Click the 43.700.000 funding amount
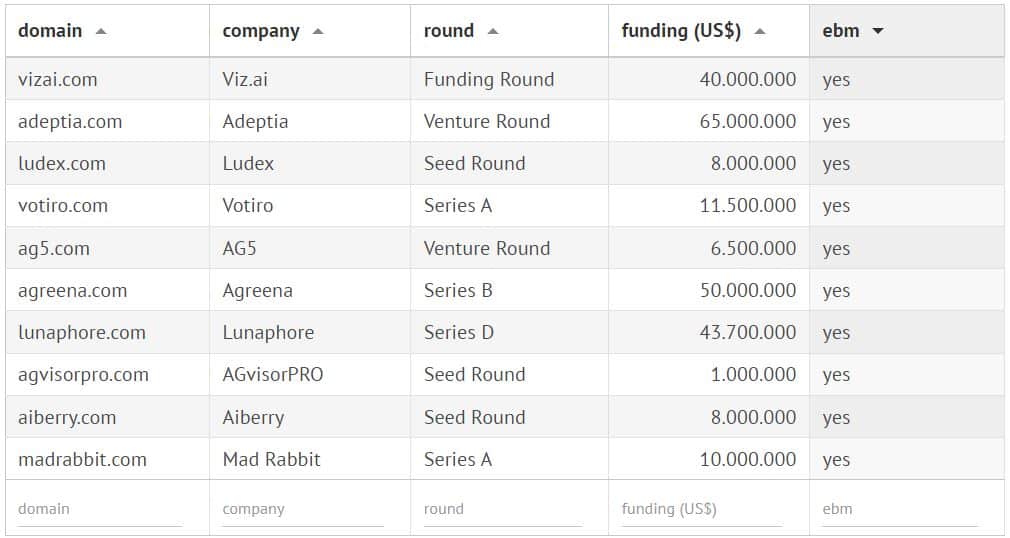Screen dimensions: 1010x538 tap(748, 333)
